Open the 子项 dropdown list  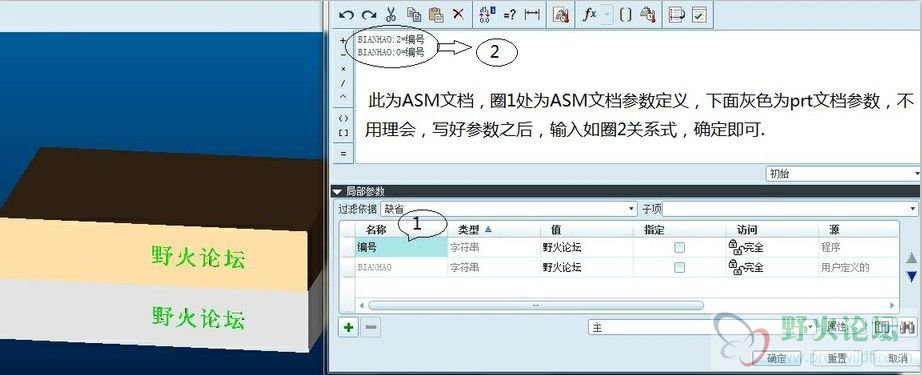(790, 209)
